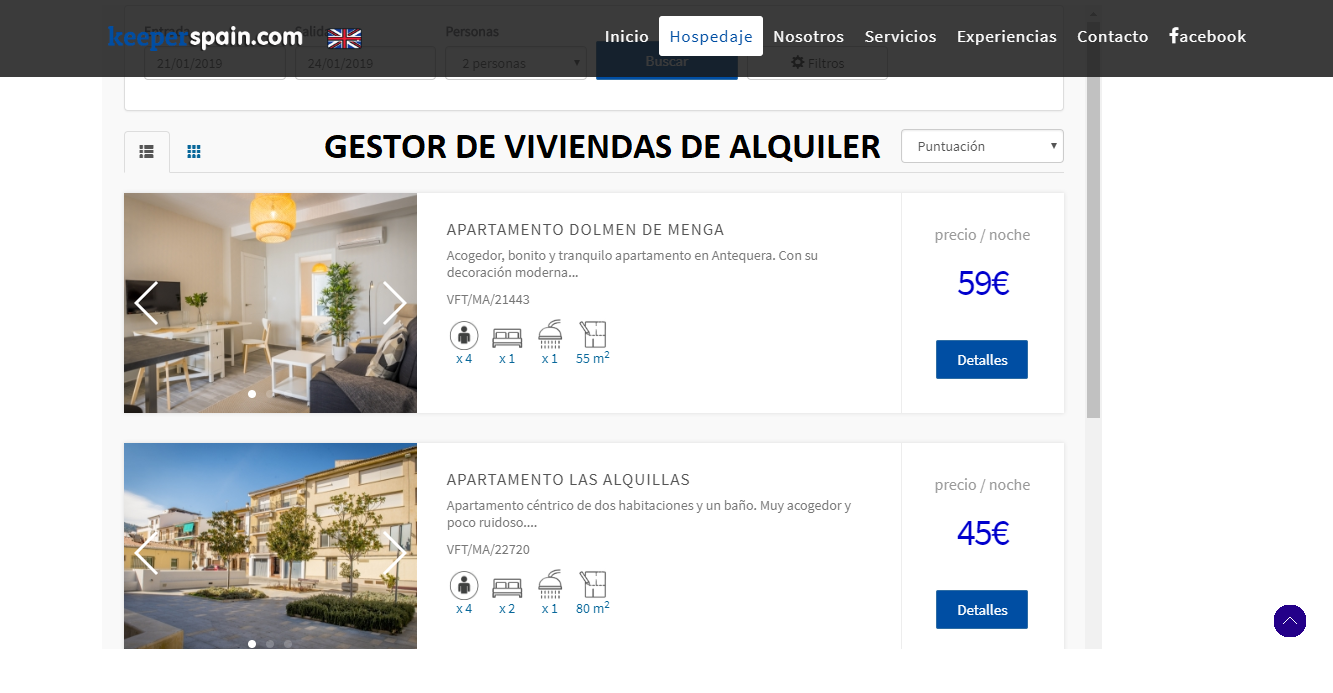This screenshot has width=1333, height=693.
Task: Click the floor area icon for Las Alquillas
Action: click(x=593, y=584)
